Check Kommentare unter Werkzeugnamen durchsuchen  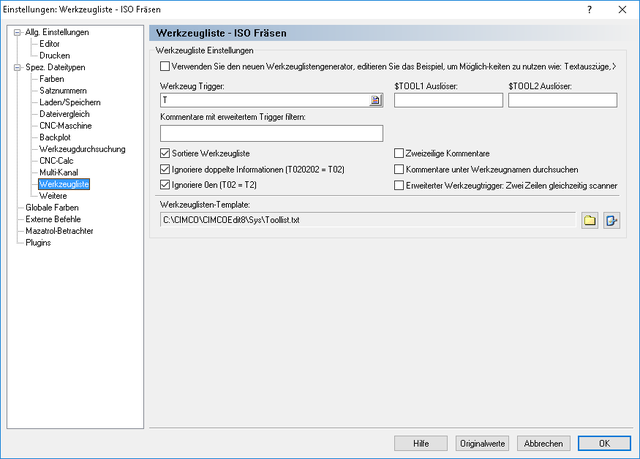pos(399,169)
